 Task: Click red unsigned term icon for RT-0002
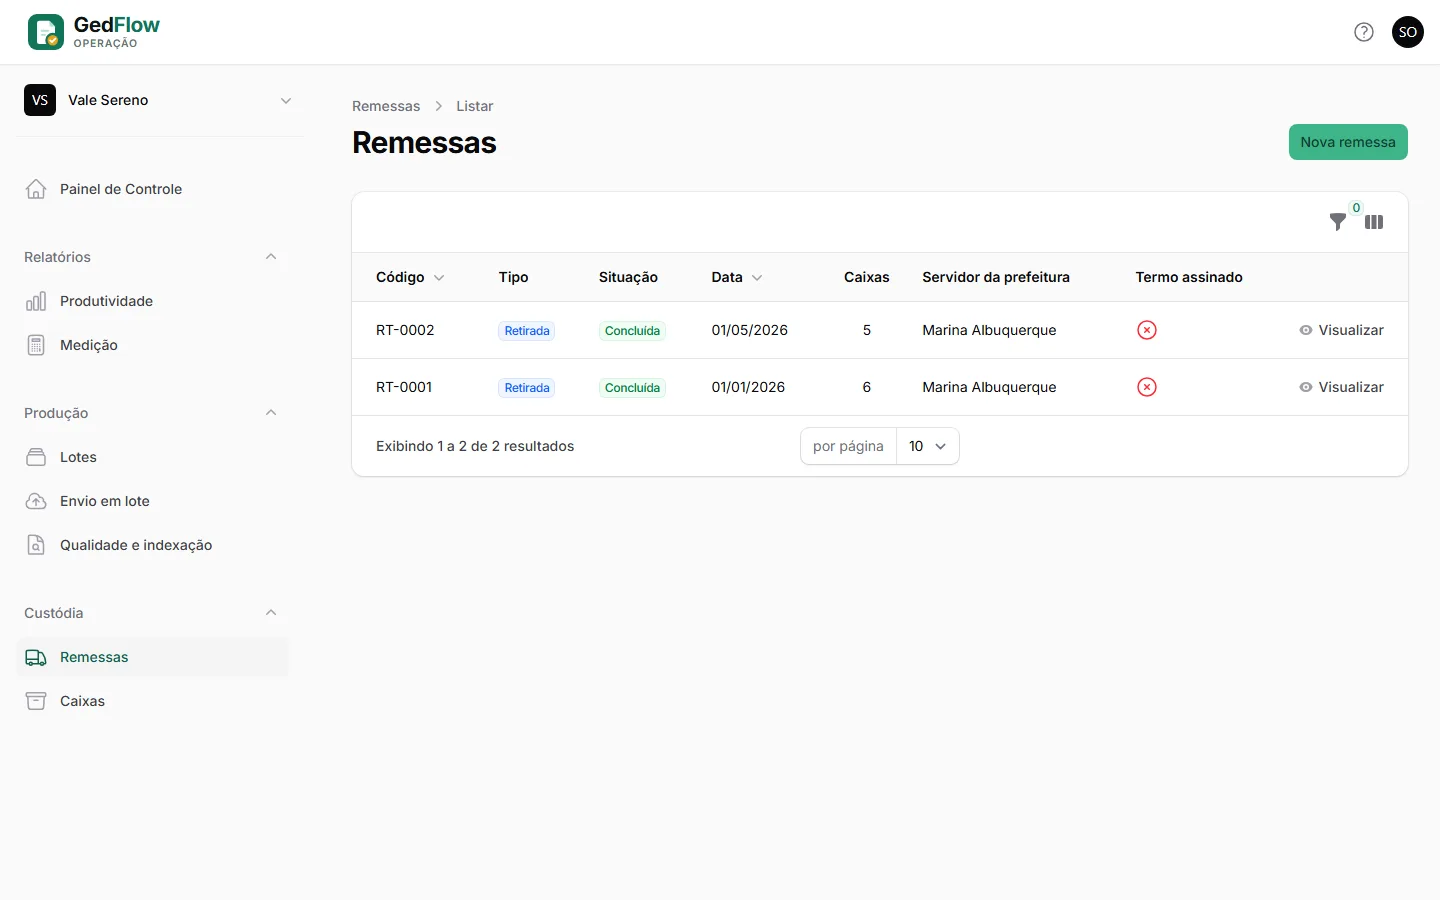point(1147,330)
